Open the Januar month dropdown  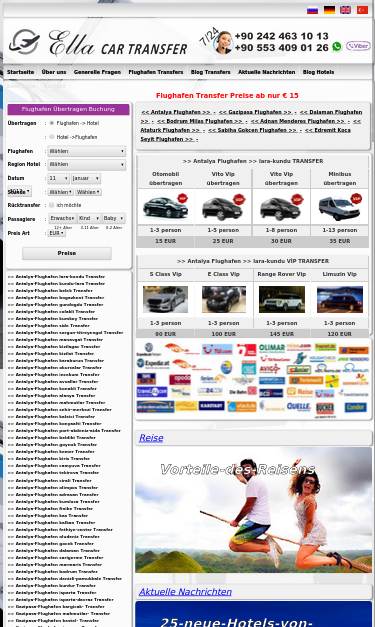coord(86,178)
